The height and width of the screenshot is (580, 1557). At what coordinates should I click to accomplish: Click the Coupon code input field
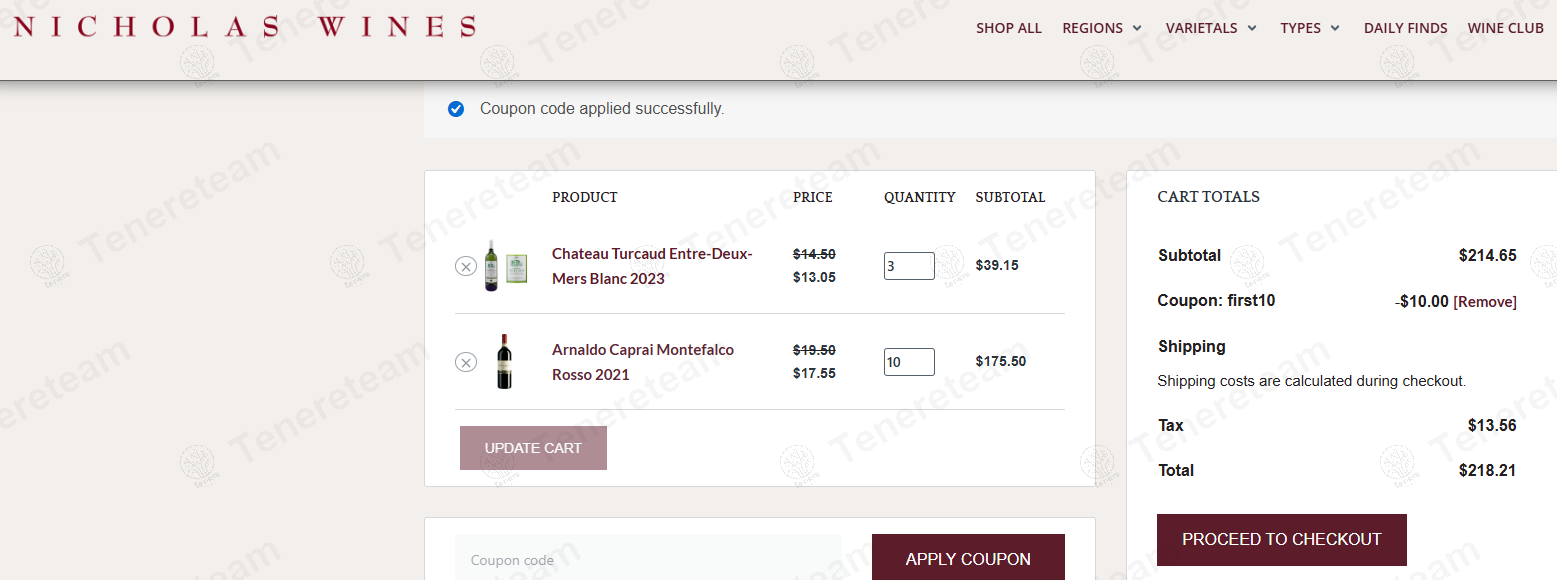[x=648, y=559]
